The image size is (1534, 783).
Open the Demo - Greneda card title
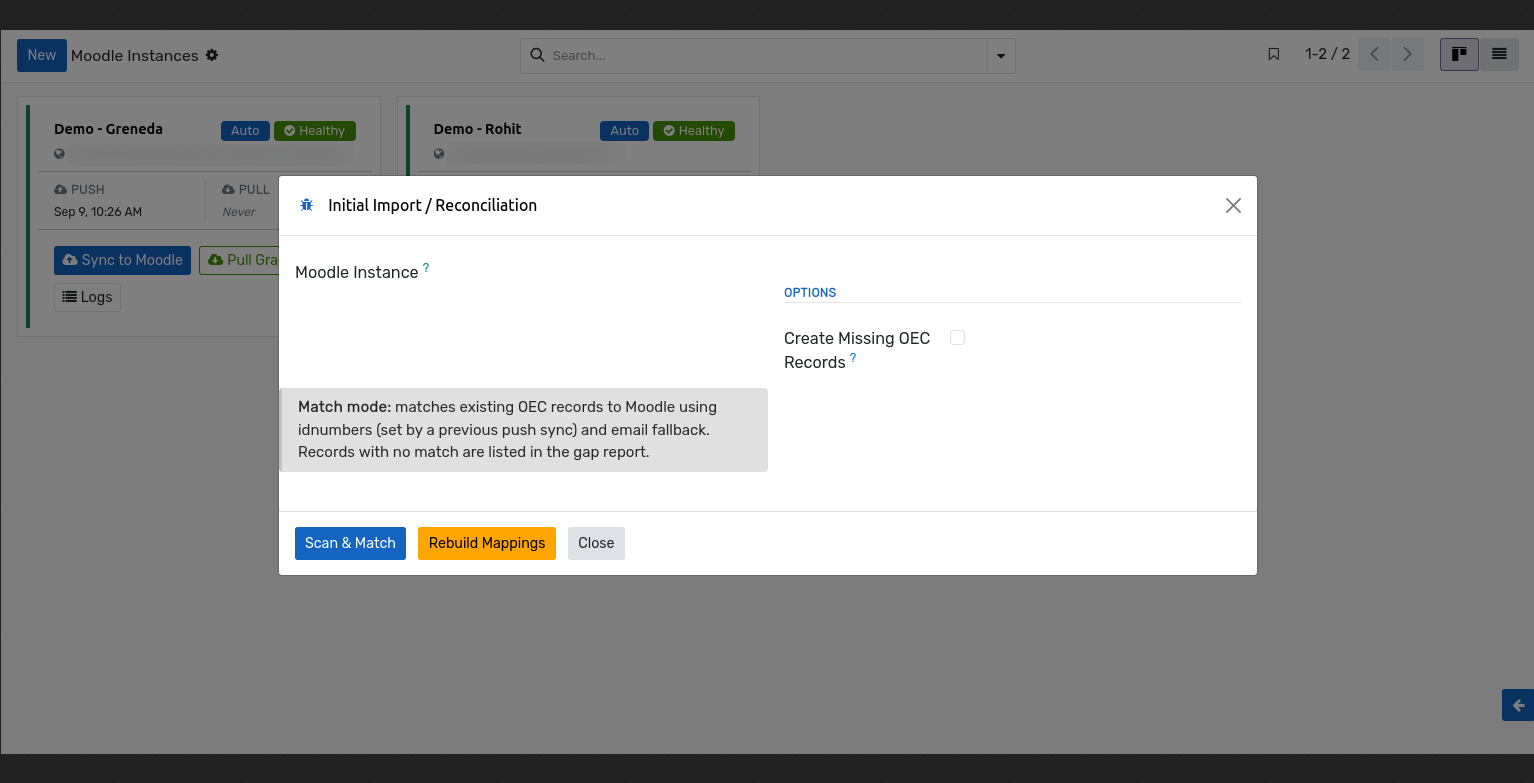(108, 129)
